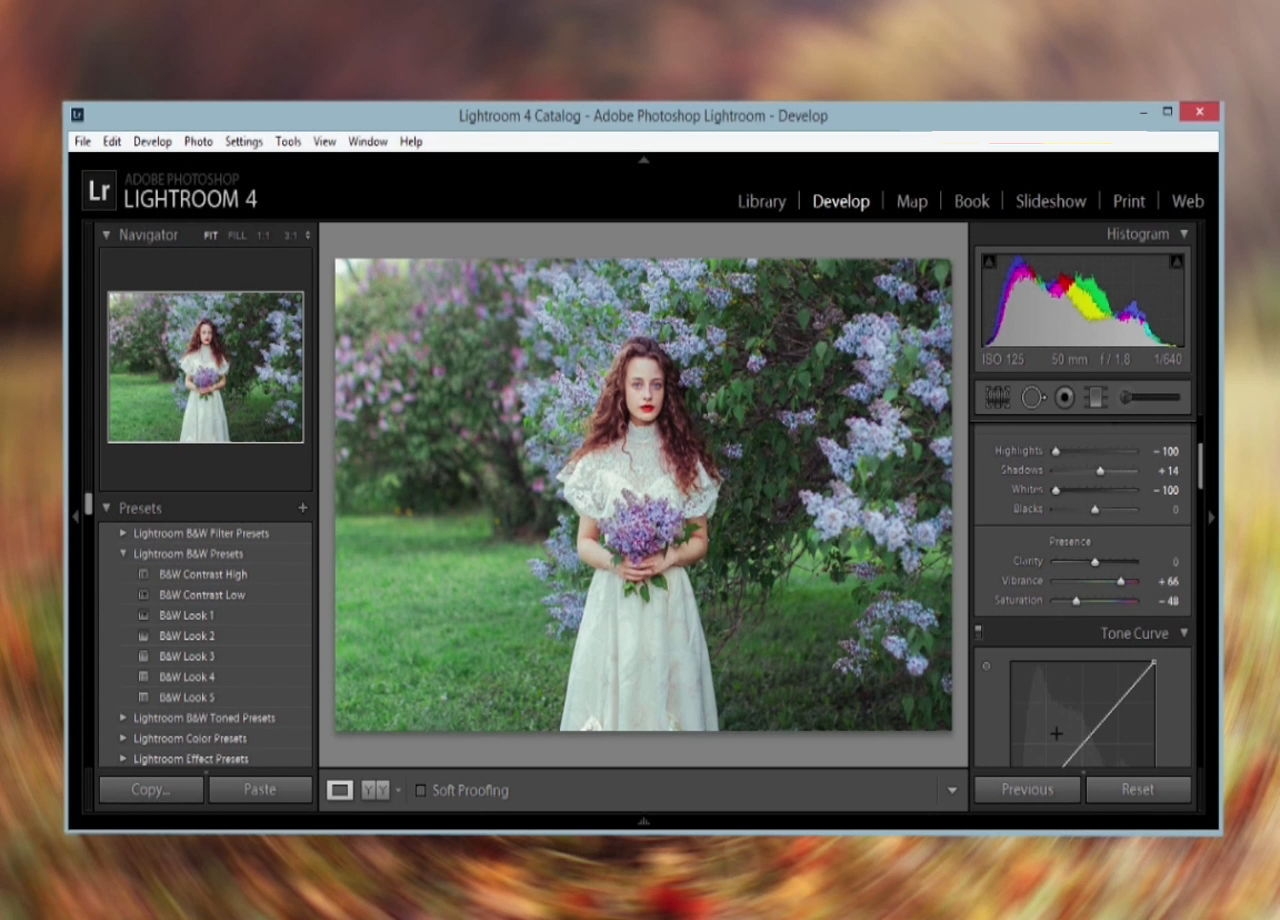Apply the B&W Look 3 preset
Image resolution: width=1280 pixels, height=920 pixels.
pyautogui.click(x=186, y=656)
